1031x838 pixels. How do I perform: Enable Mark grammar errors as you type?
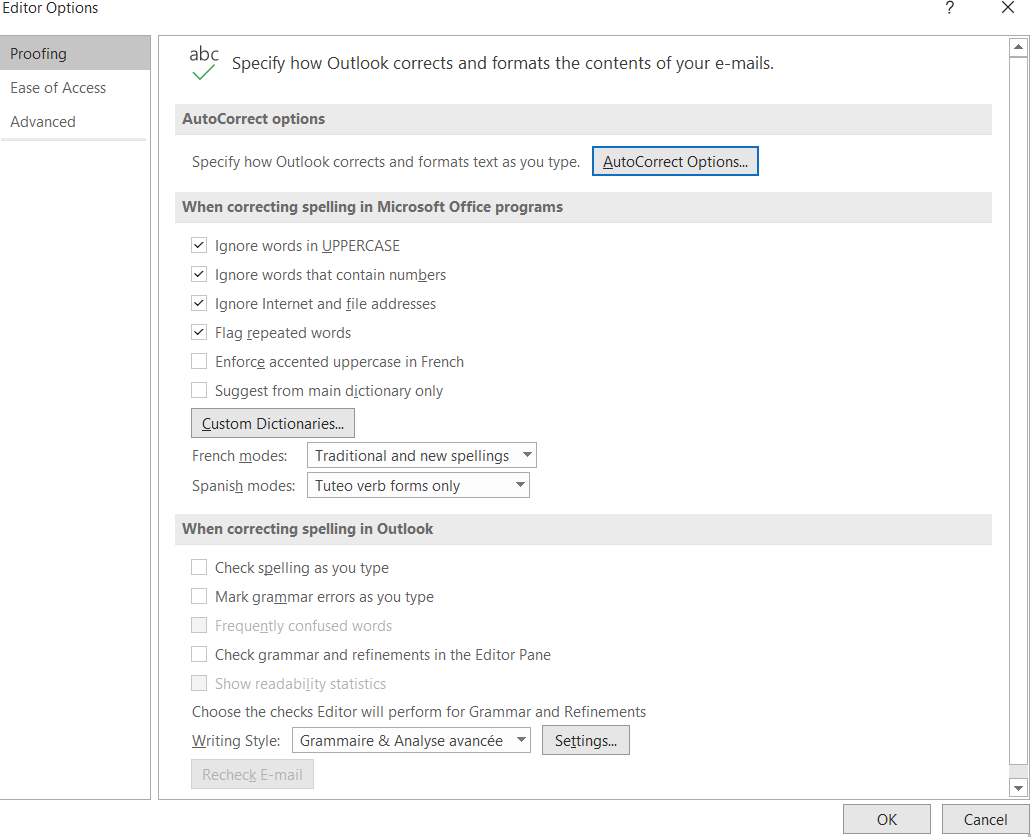199,597
